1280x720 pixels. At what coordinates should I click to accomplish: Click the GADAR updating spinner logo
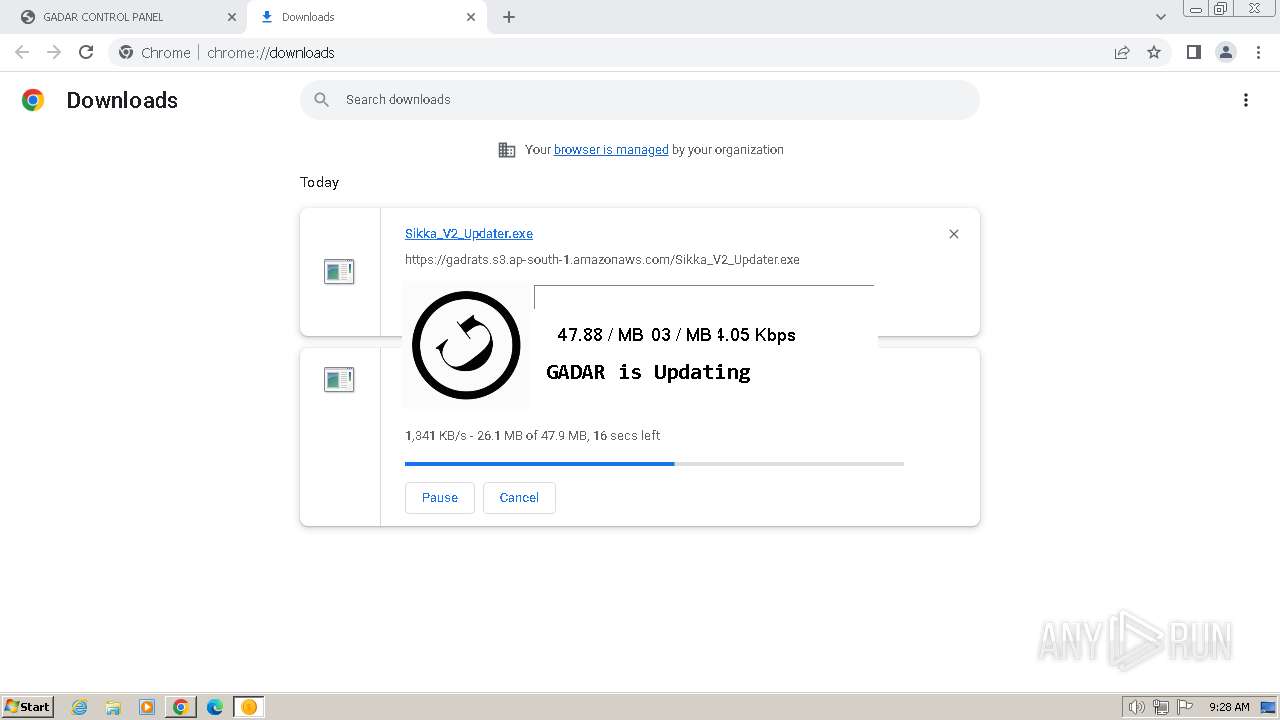[x=466, y=345]
